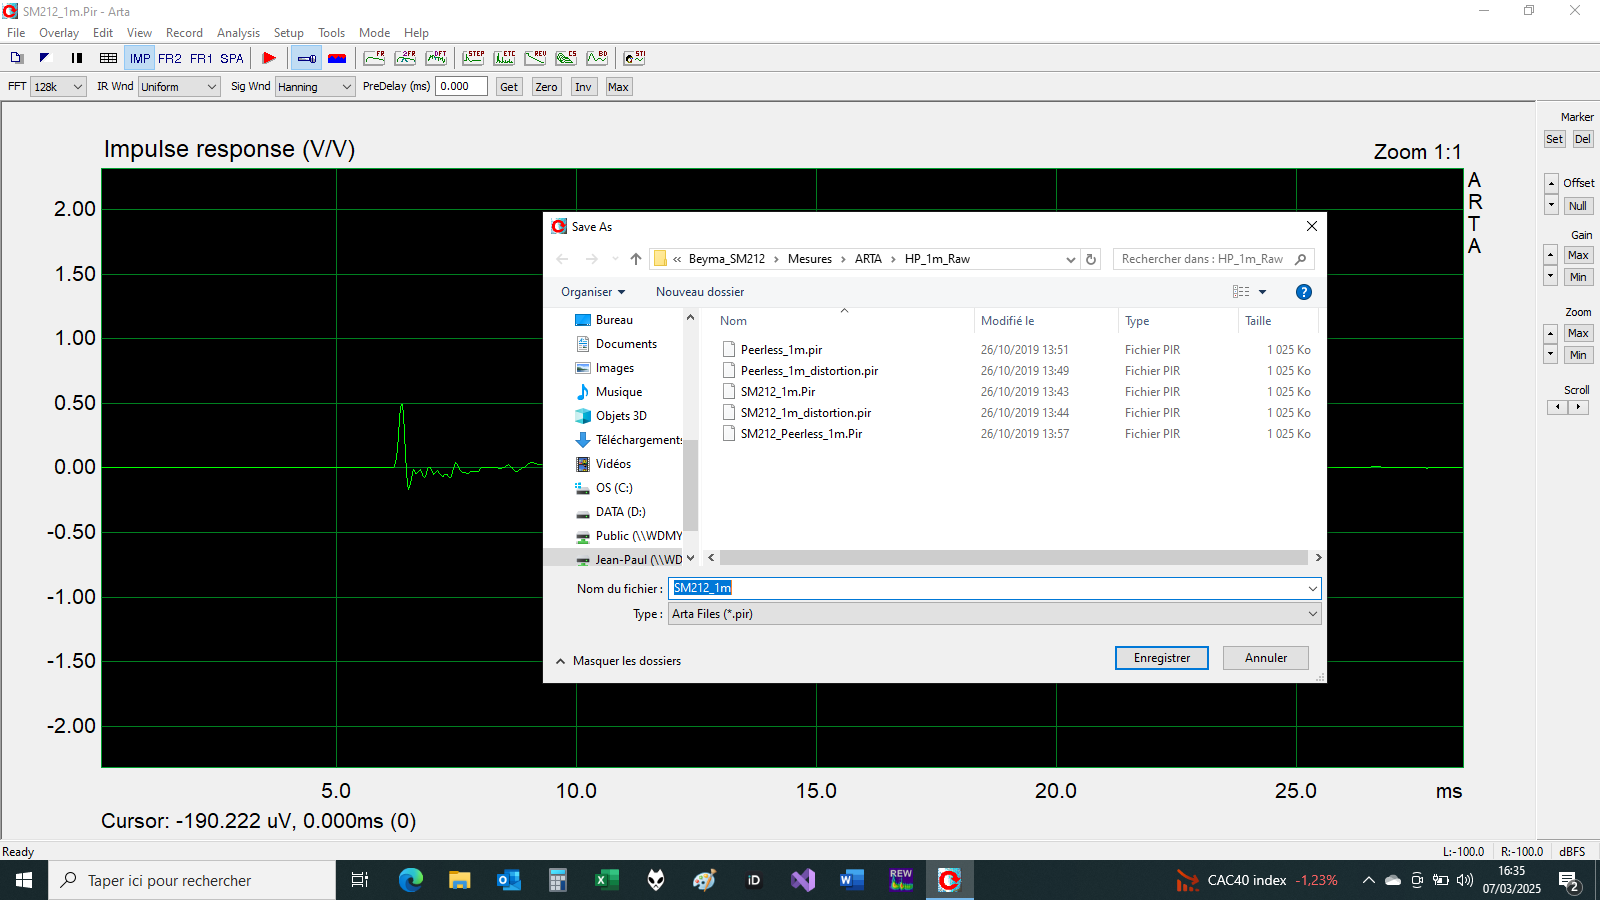Image resolution: width=1600 pixels, height=900 pixels.
Task: Click the horizontal scrollbar in the file list
Action: (1013, 558)
